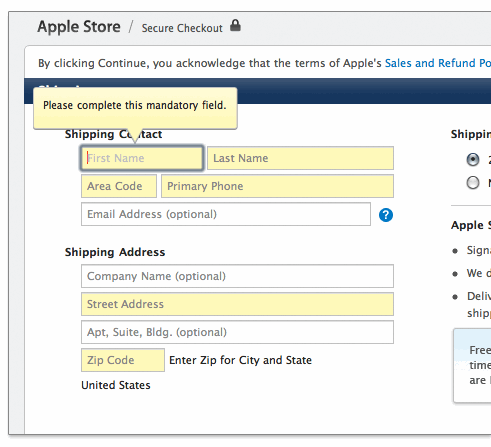Image resolution: width=491 pixels, height=447 pixels.
Task: Click the Apple Store heading
Action: point(79,27)
